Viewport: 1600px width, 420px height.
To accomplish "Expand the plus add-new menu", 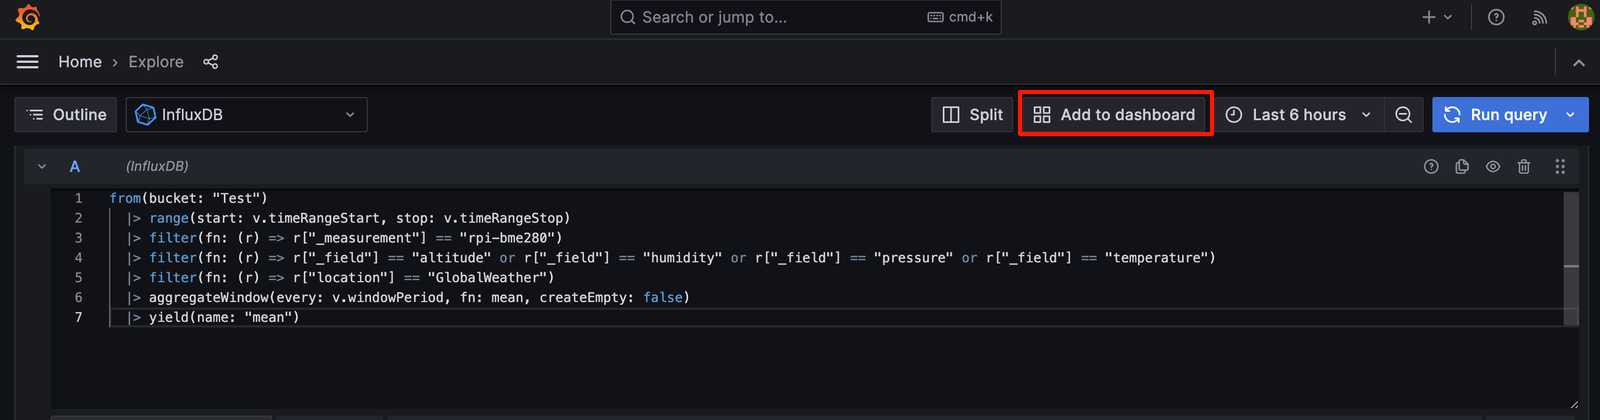I will point(1437,17).
